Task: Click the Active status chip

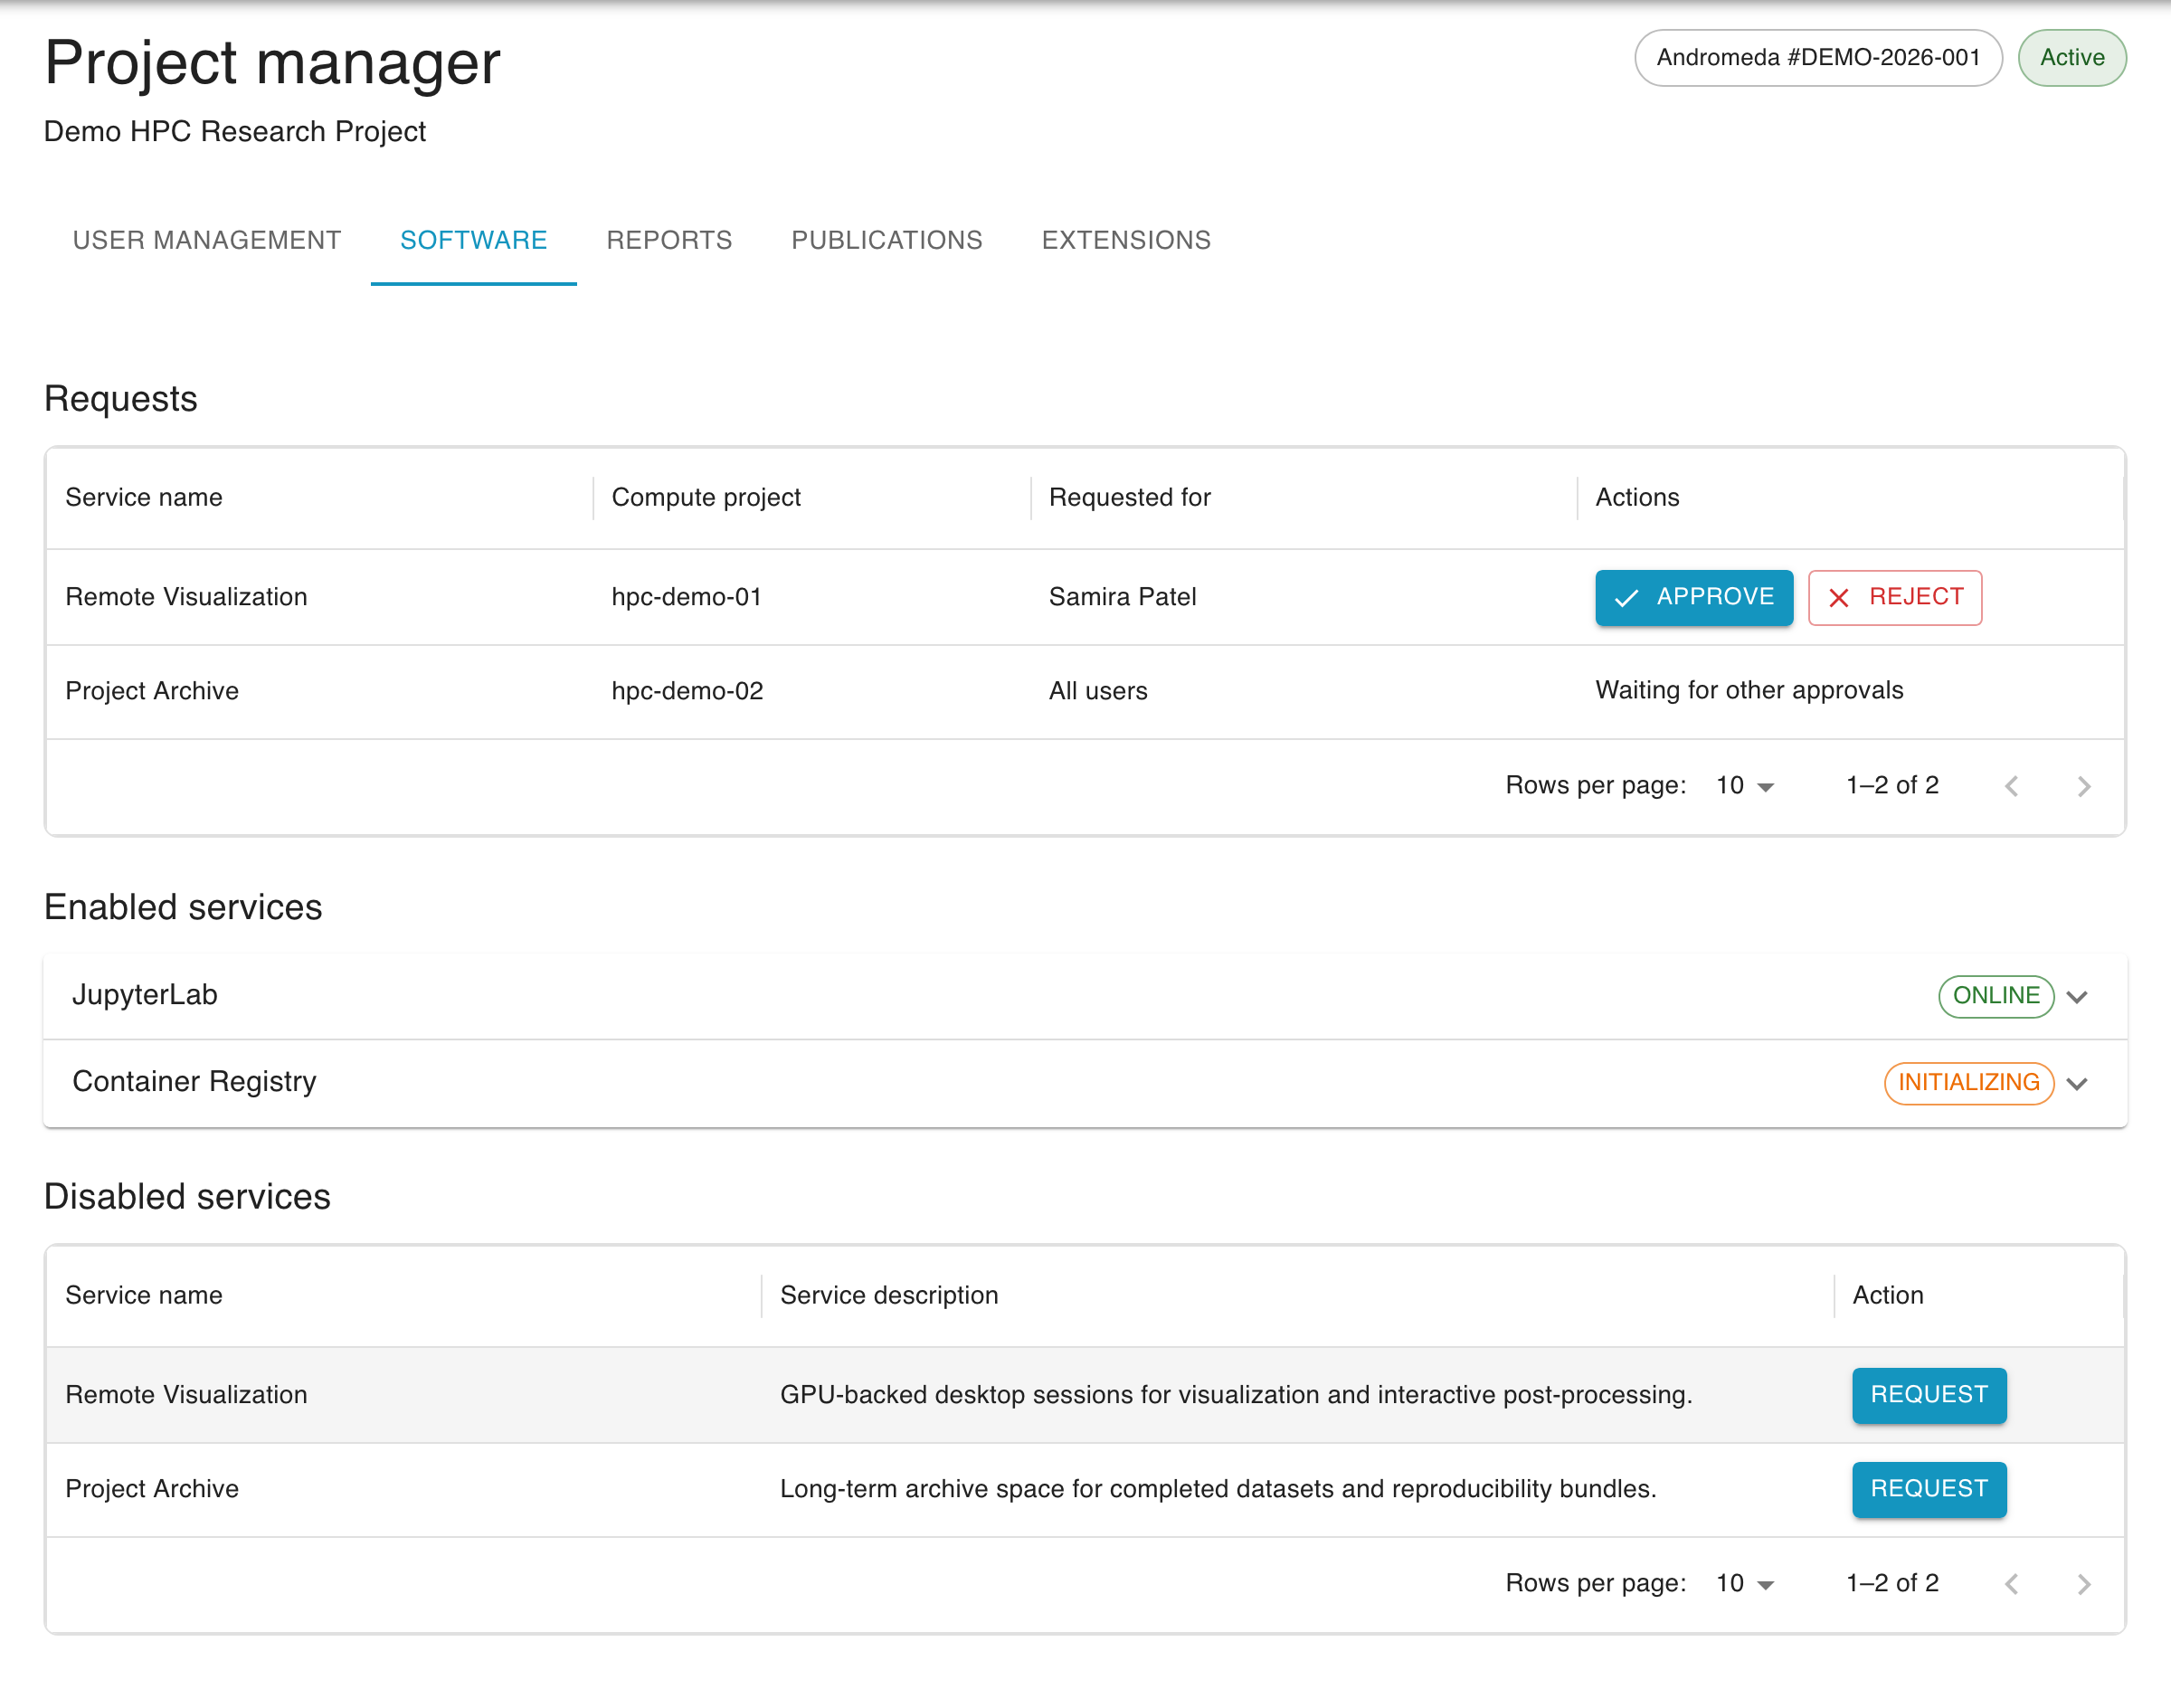Action: 2072,58
